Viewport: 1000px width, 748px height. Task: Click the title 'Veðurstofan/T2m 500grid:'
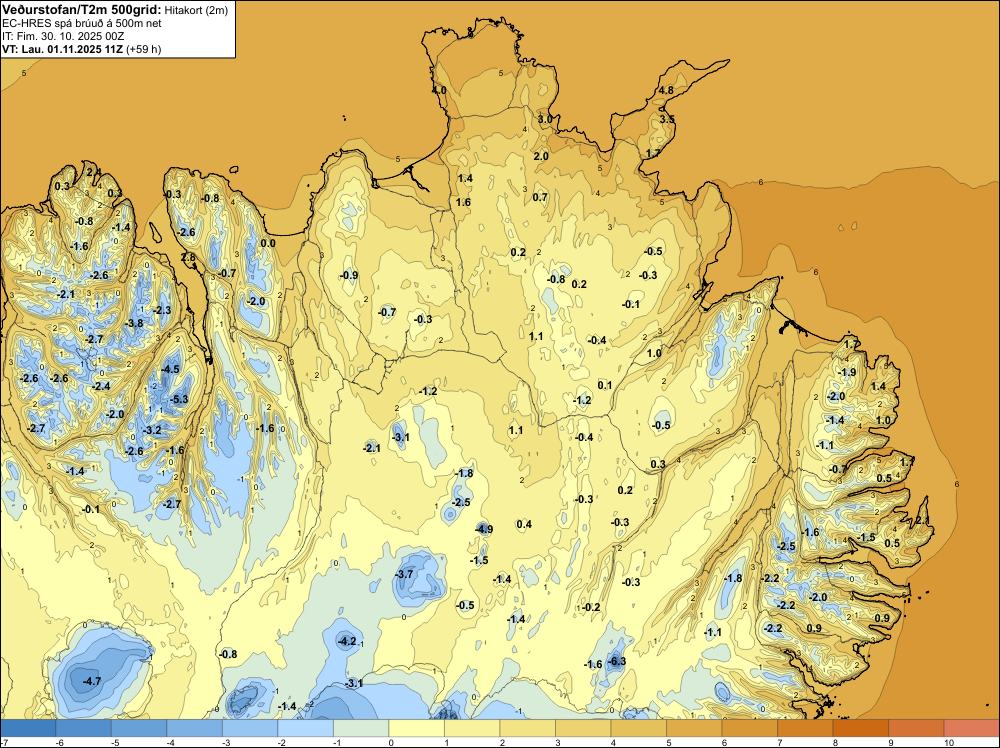tap(82, 10)
